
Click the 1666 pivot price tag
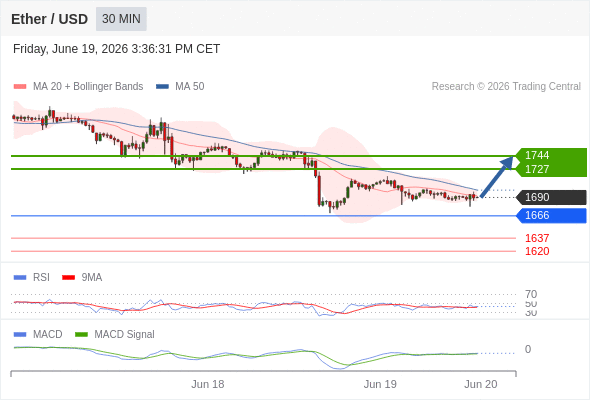[x=551, y=215]
